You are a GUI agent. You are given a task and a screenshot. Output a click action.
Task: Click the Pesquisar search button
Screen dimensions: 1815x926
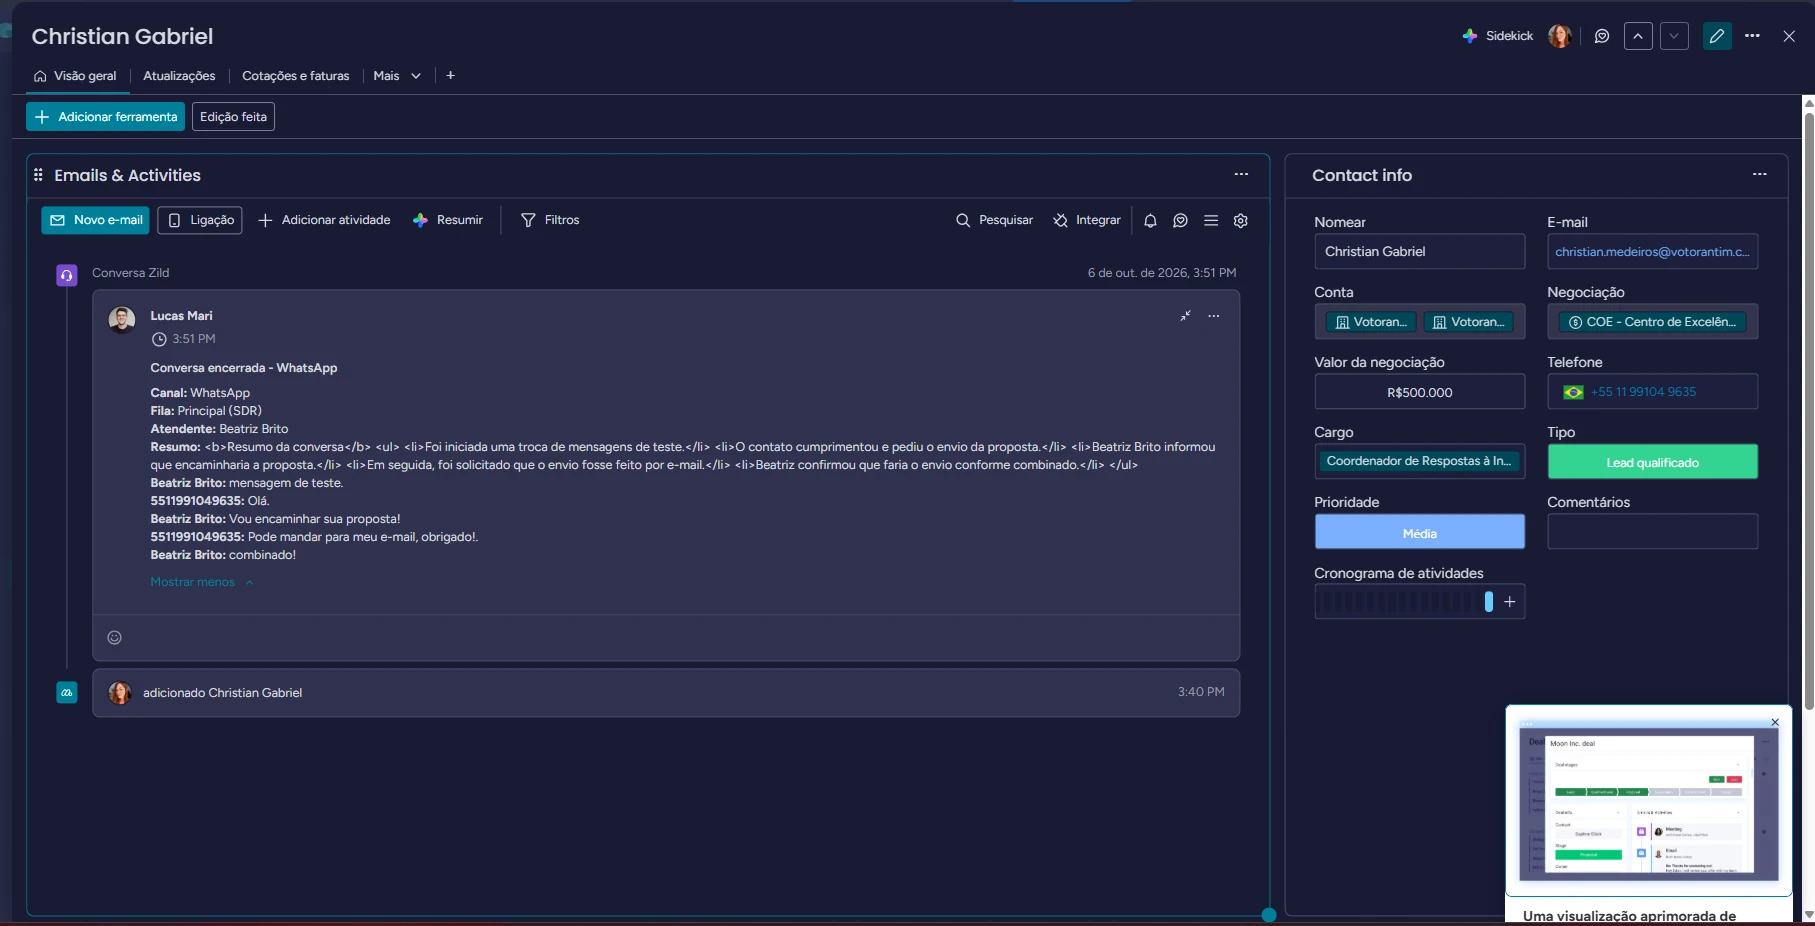[x=994, y=220]
